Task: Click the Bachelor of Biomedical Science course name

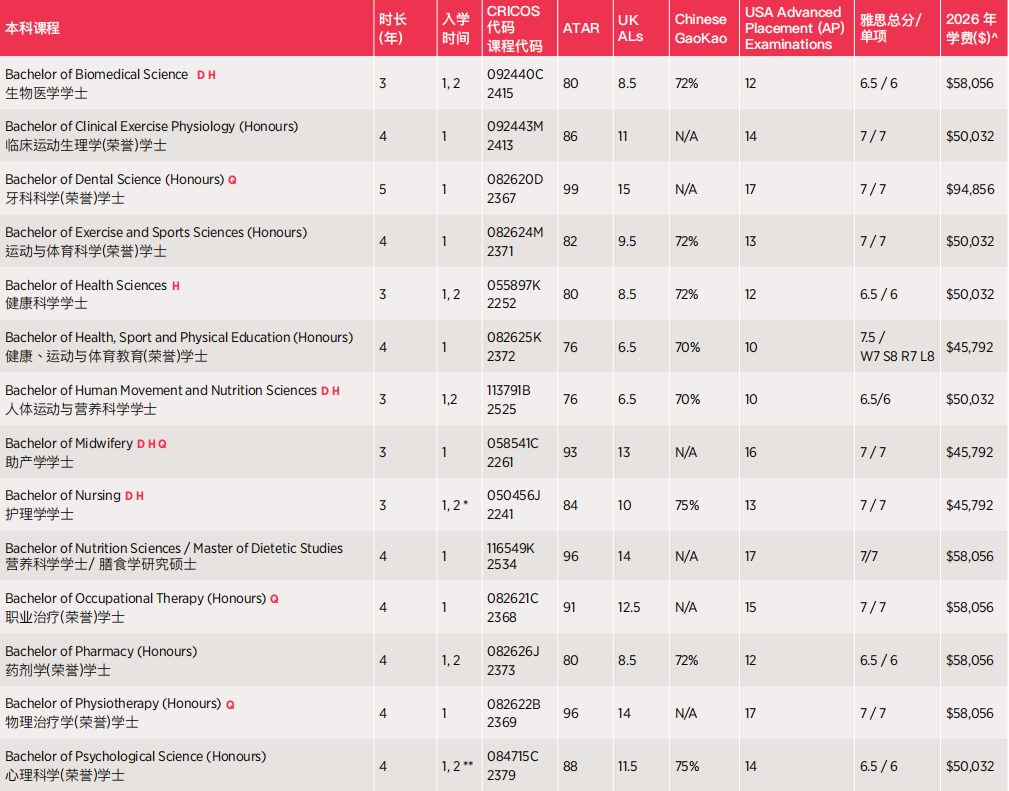Action: click(x=97, y=75)
